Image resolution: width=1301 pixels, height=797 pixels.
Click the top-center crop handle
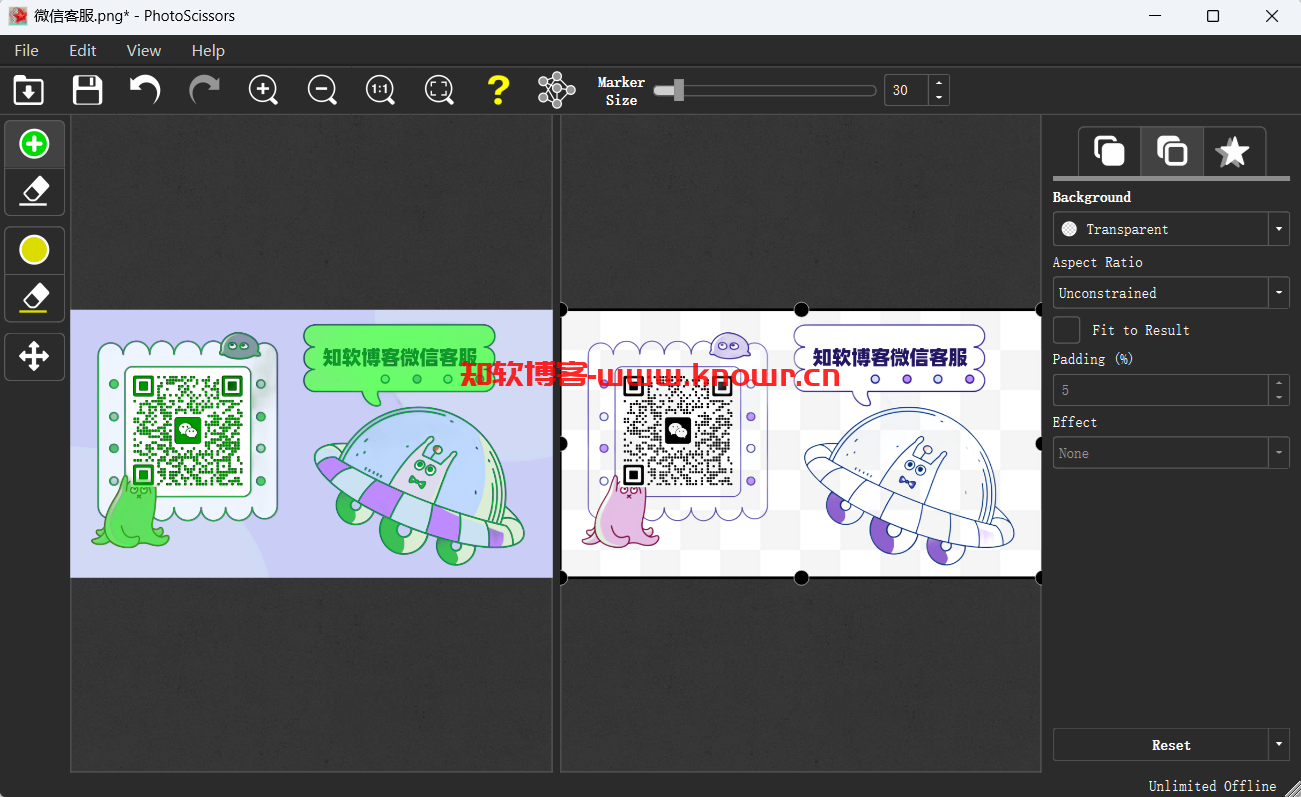(x=801, y=310)
